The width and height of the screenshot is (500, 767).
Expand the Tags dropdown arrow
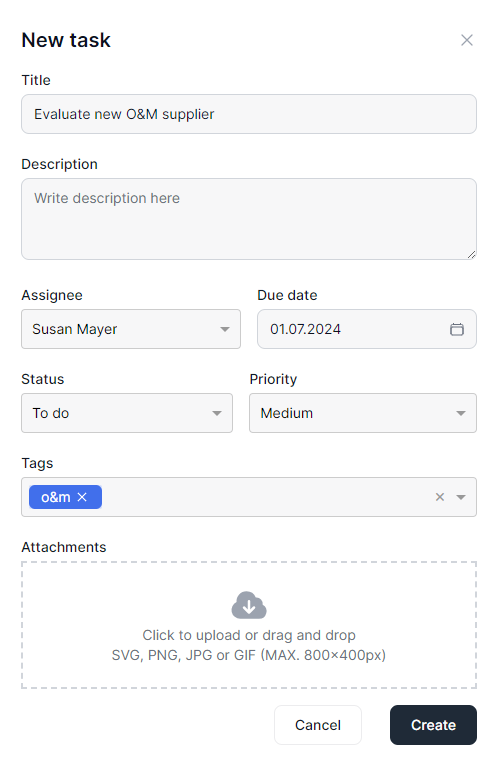(460, 497)
